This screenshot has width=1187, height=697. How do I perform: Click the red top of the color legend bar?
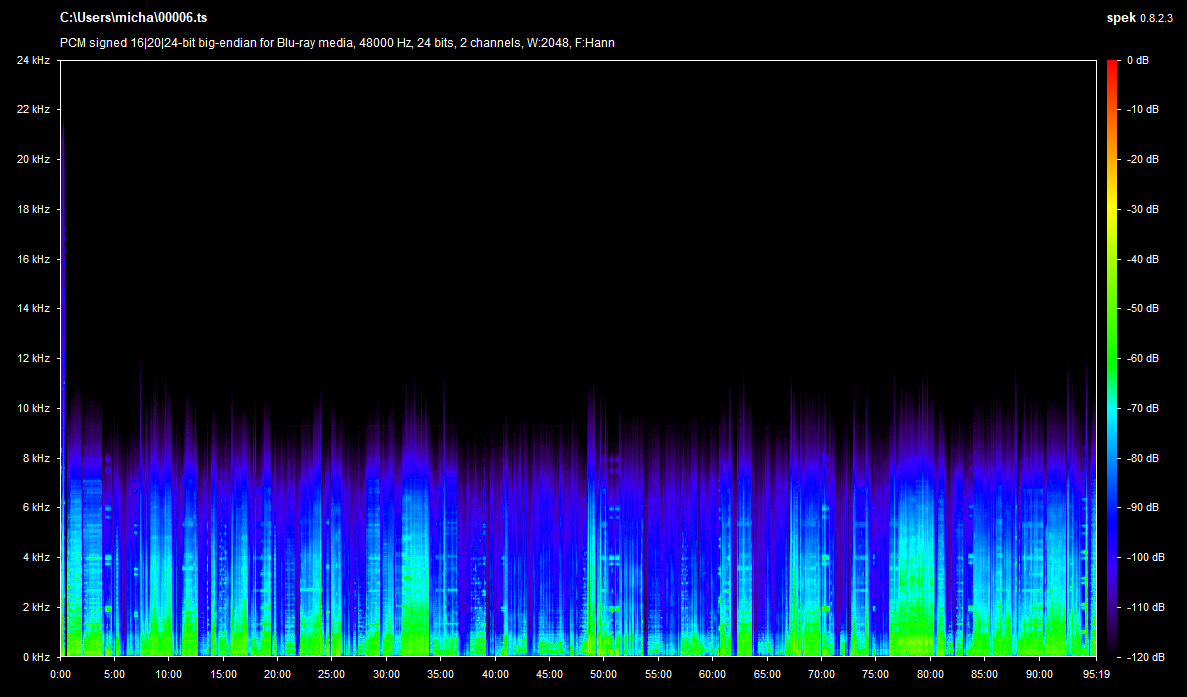click(1113, 64)
